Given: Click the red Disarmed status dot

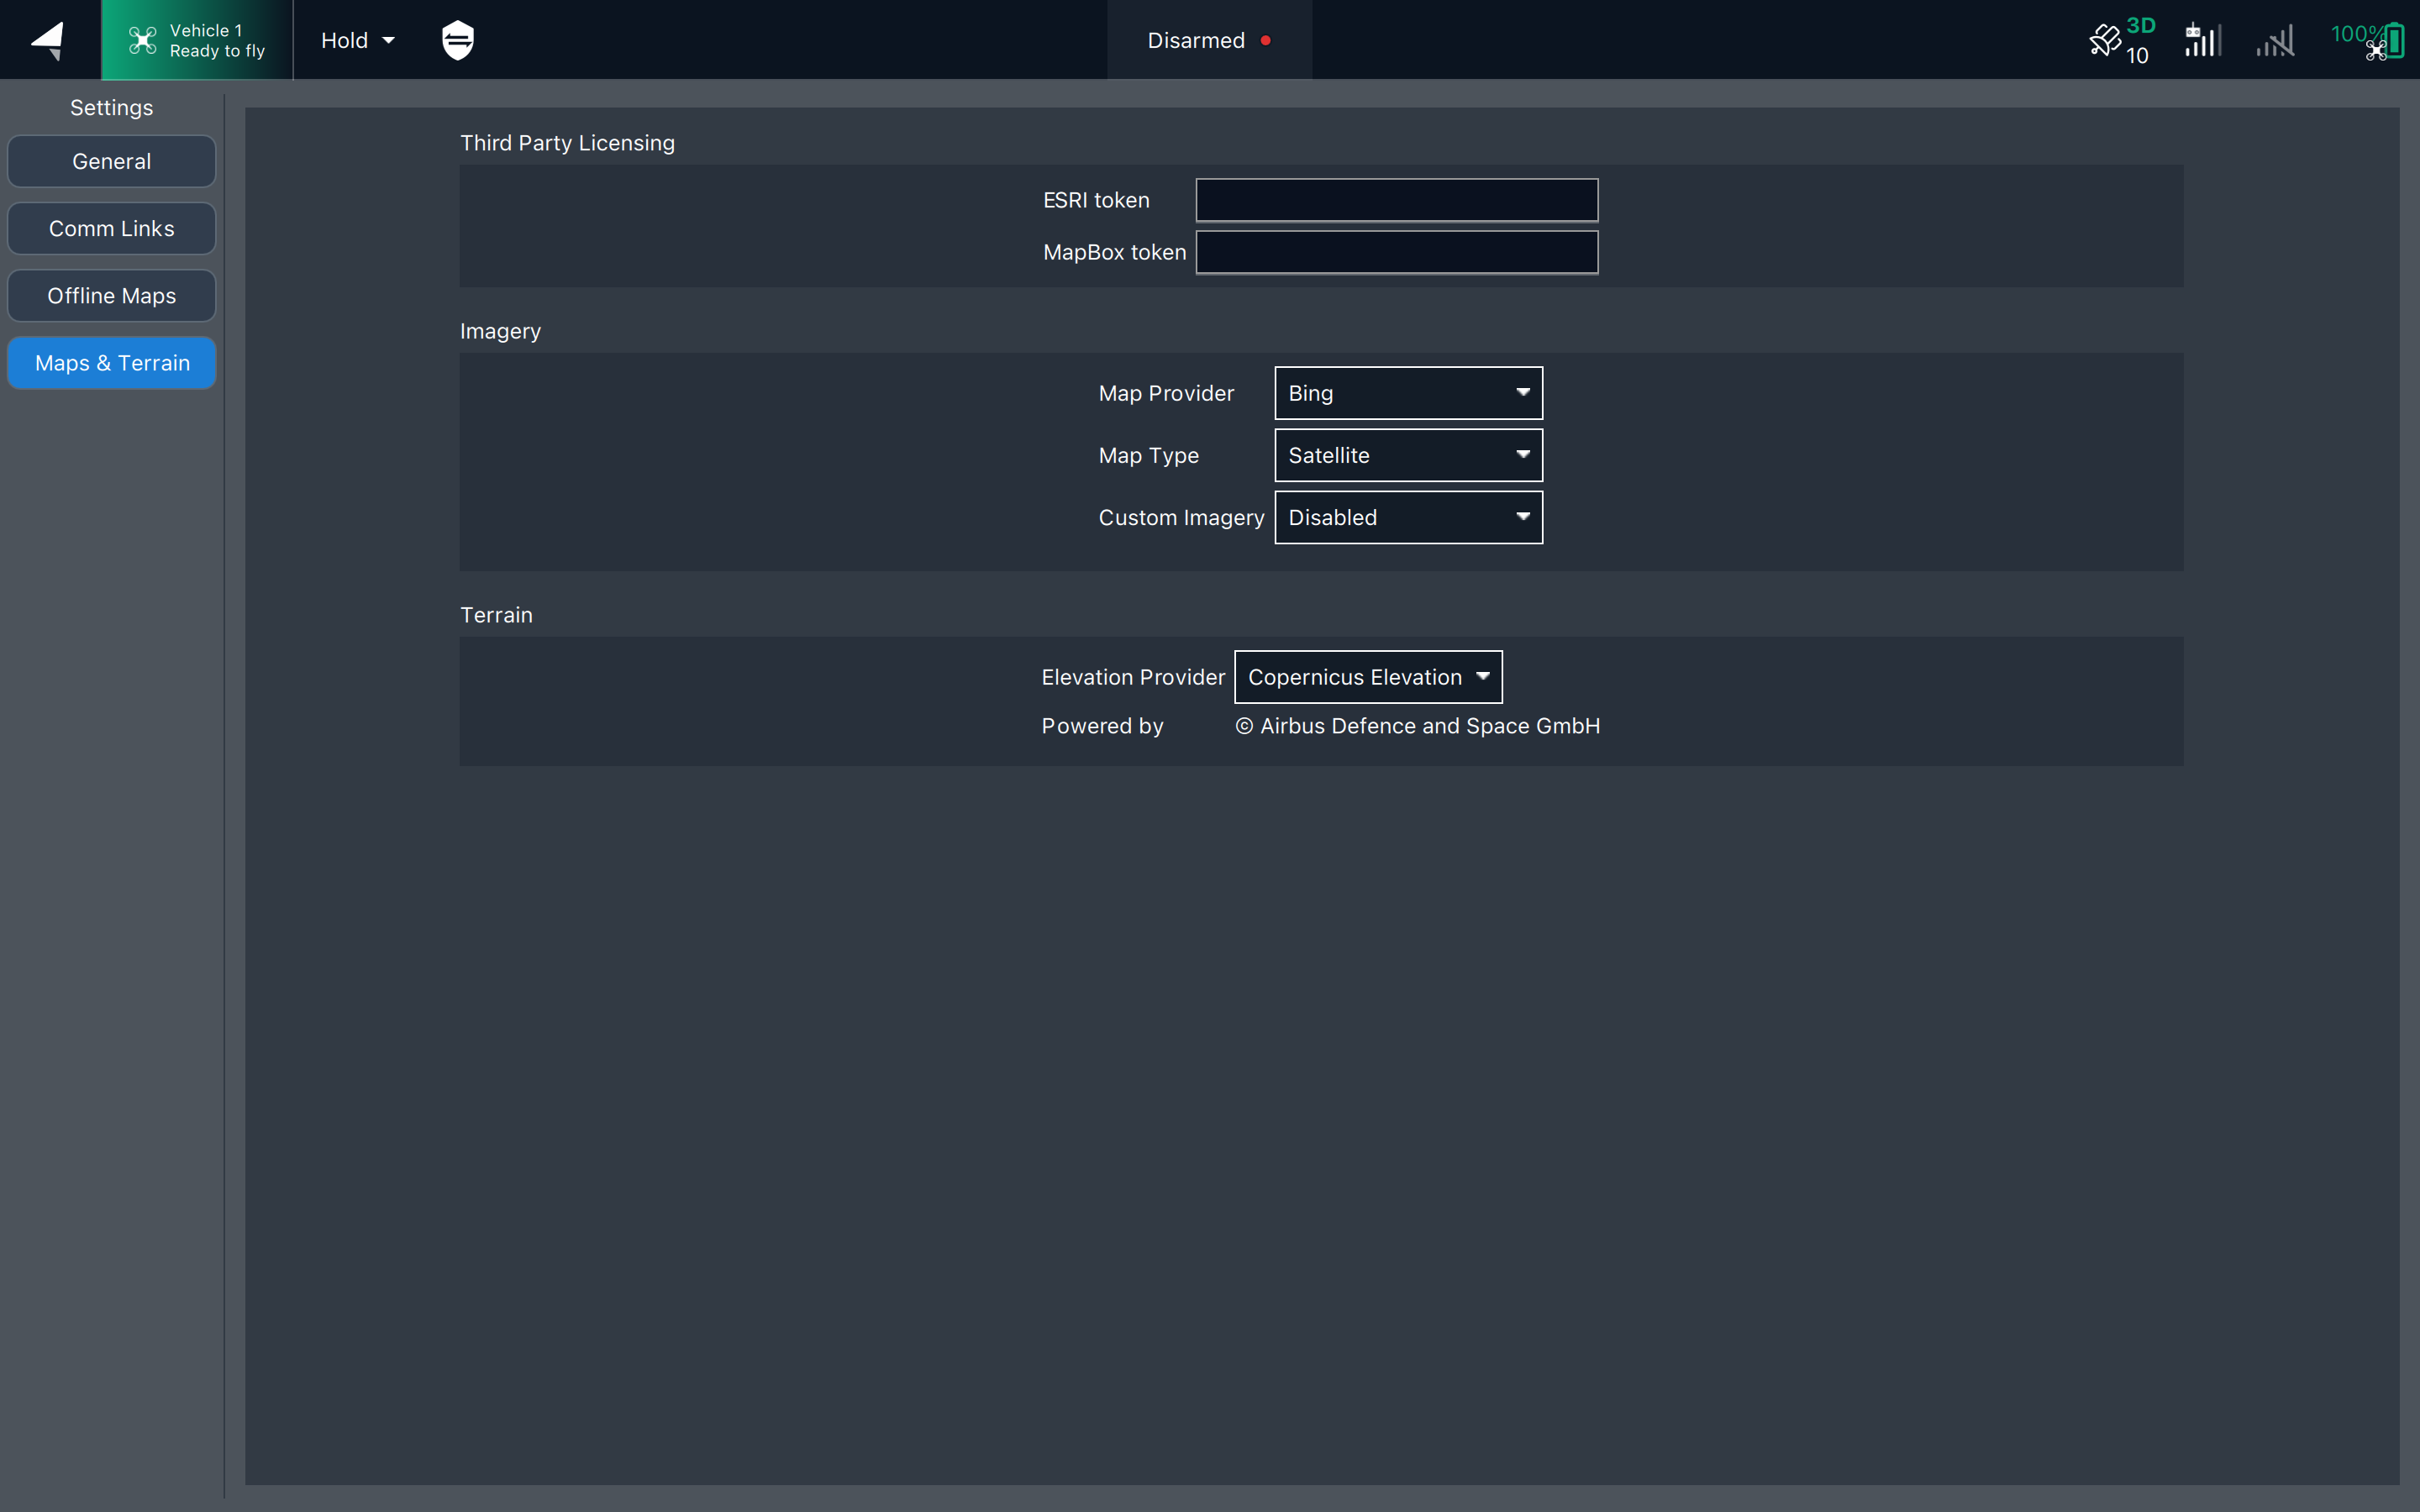Looking at the screenshot, I should click(1266, 40).
